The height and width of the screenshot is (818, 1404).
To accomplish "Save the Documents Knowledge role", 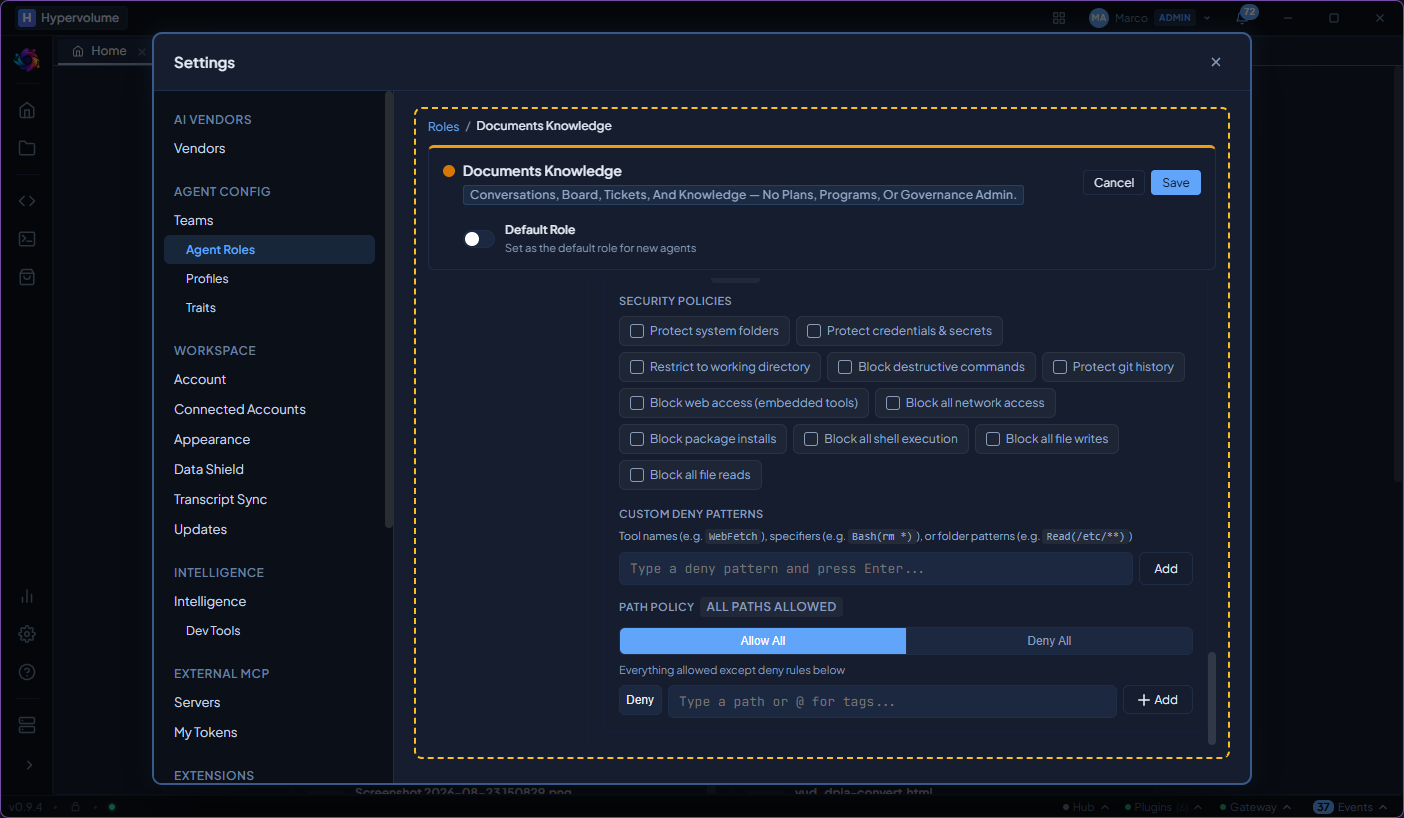I will pyautogui.click(x=1176, y=183).
